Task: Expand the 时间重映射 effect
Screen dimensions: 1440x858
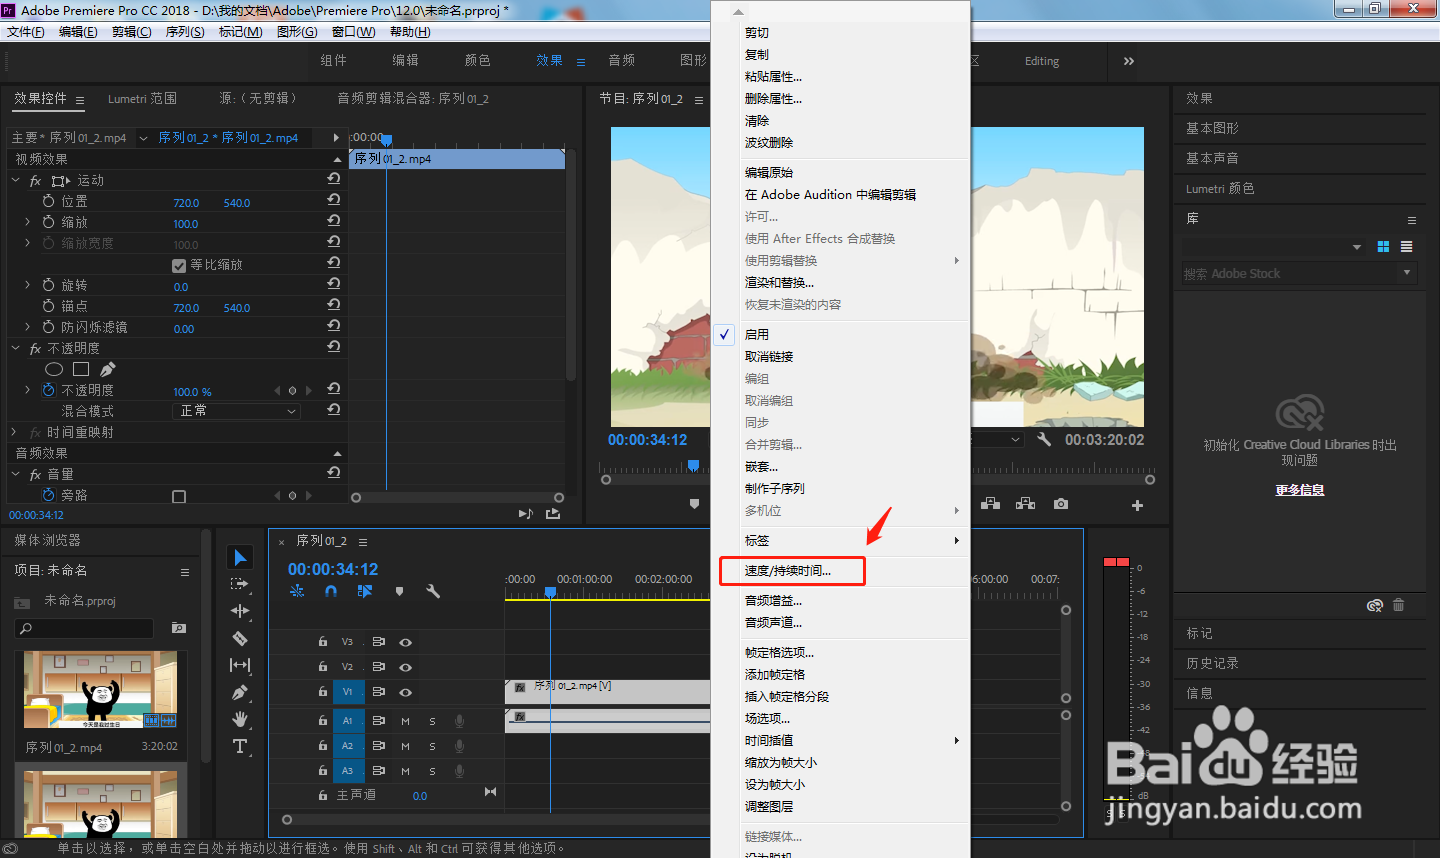Action: pyautogui.click(x=14, y=432)
